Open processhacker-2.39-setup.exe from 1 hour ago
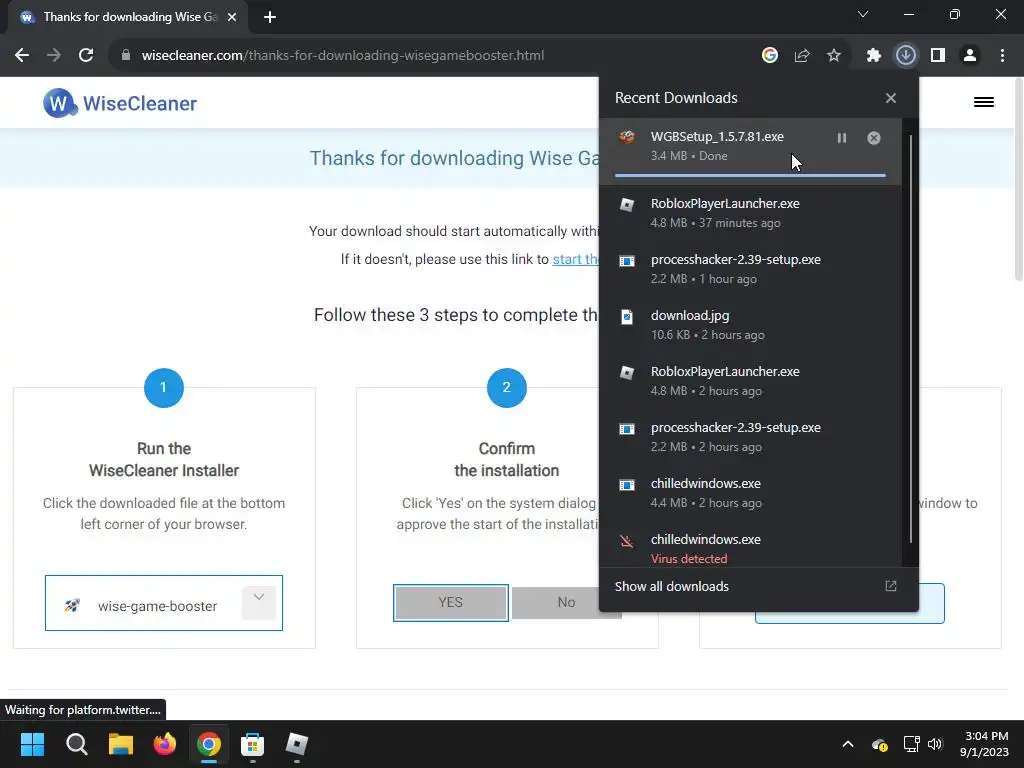Screen dimensions: 1024x768 coord(750,269)
